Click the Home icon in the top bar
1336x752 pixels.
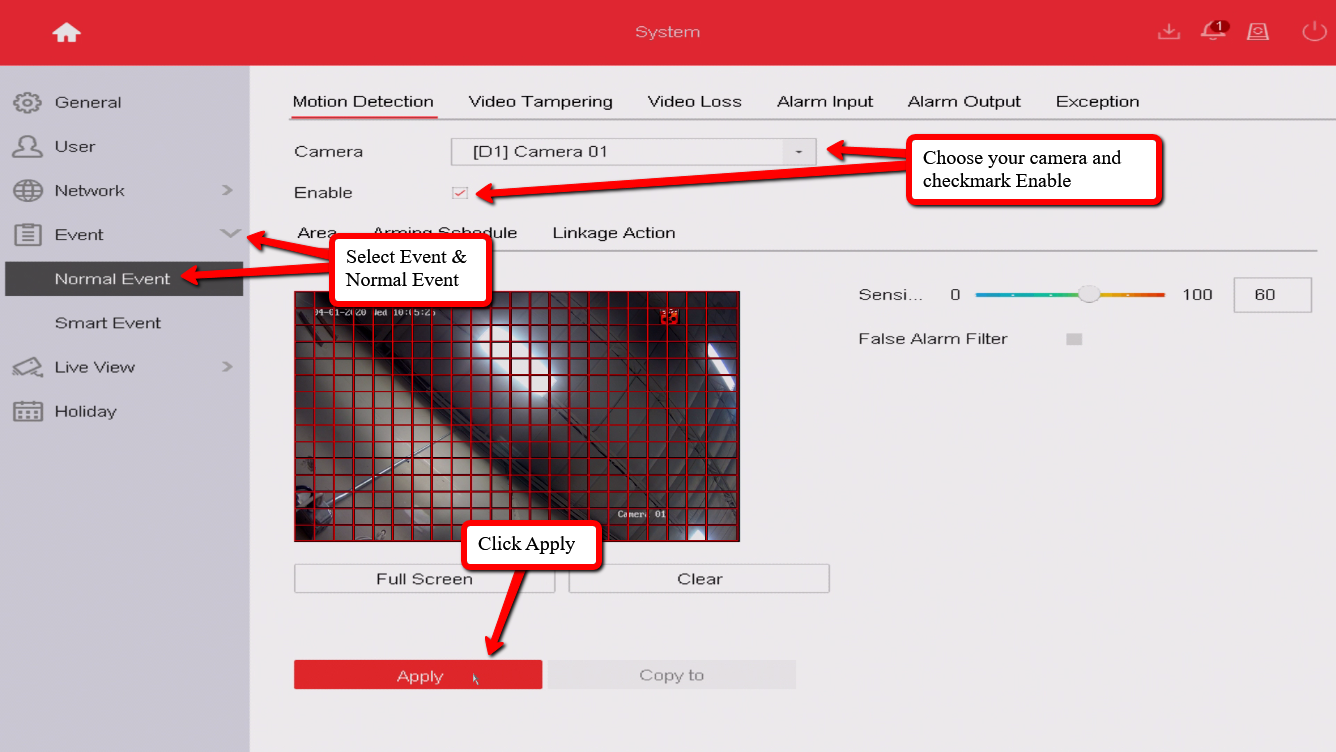coord(67,32)
